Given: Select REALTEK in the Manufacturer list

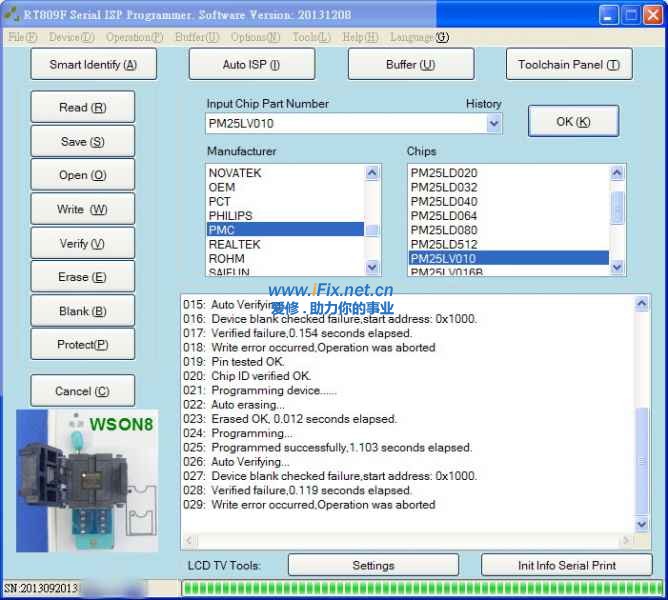Looking at the screenshot, I should pyautogui.click(x=234, y=244).
